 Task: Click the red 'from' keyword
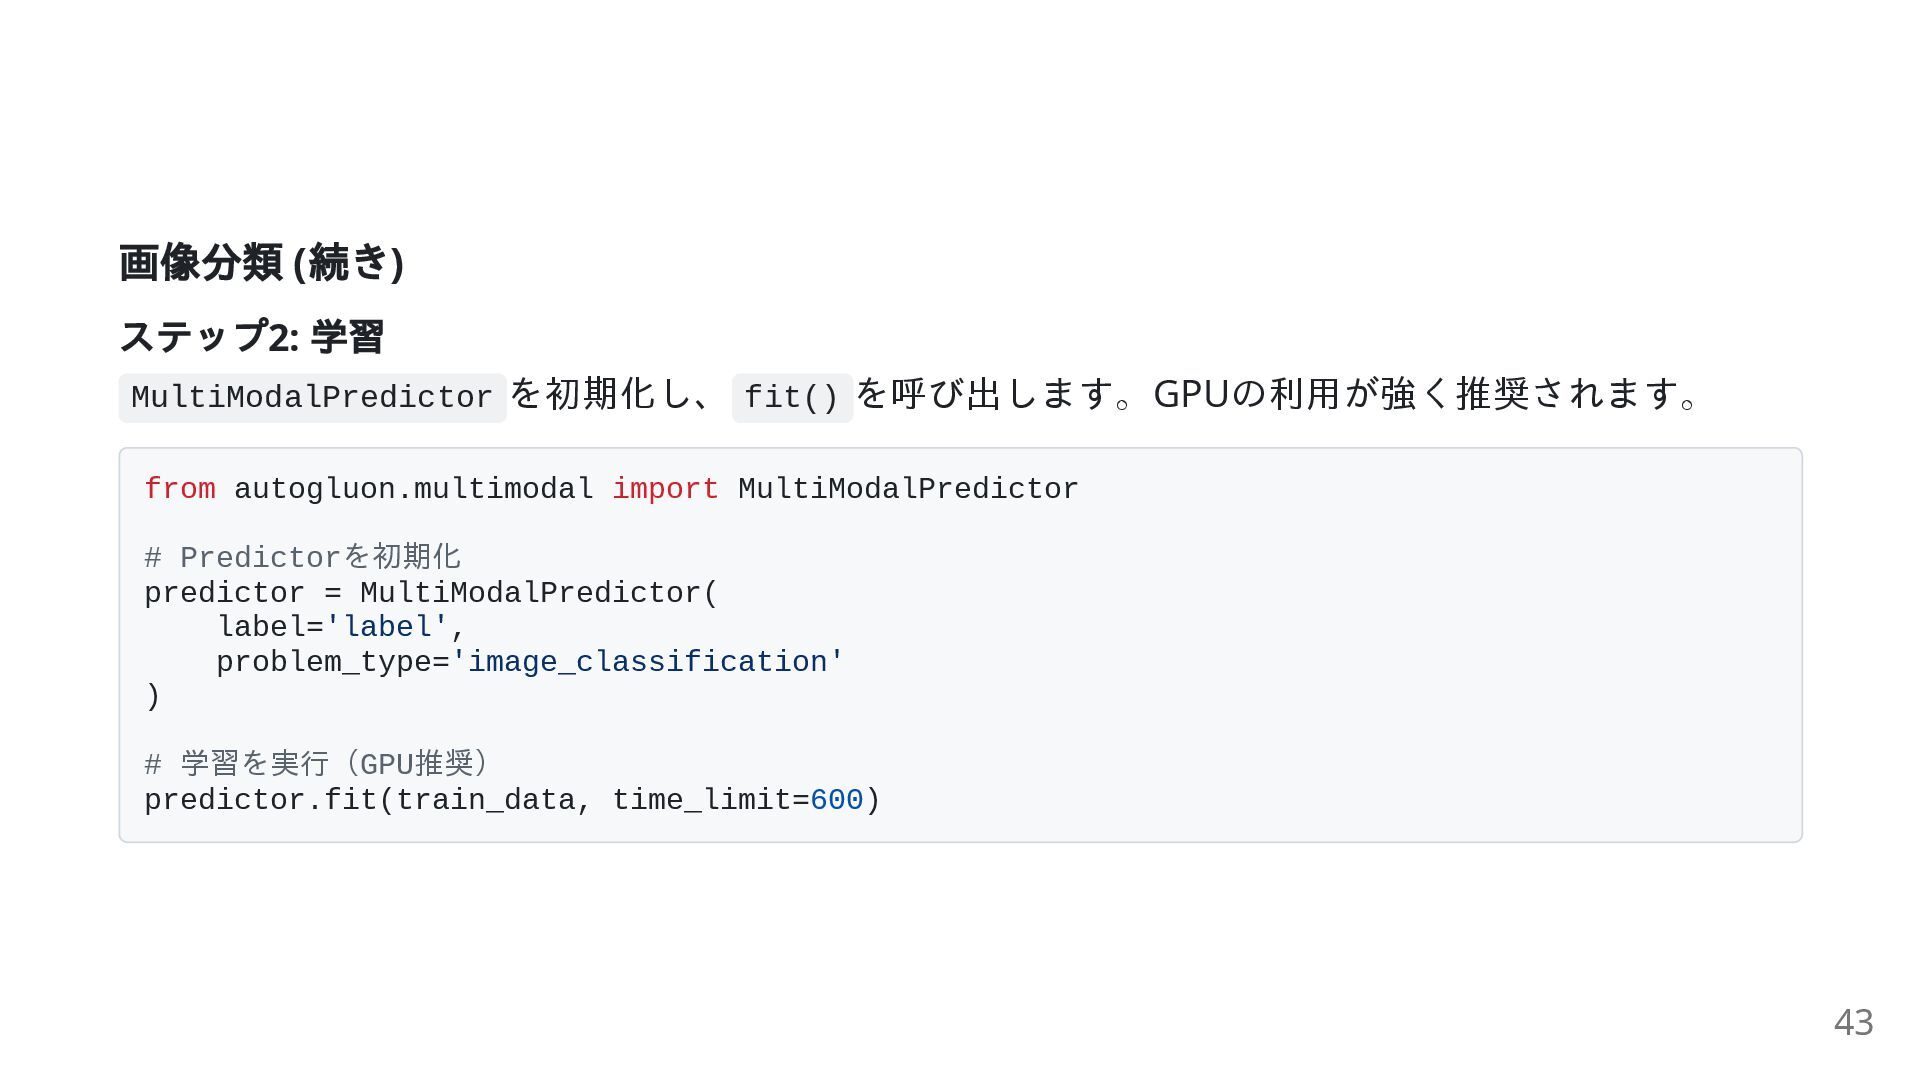click(x=180, y=489)
